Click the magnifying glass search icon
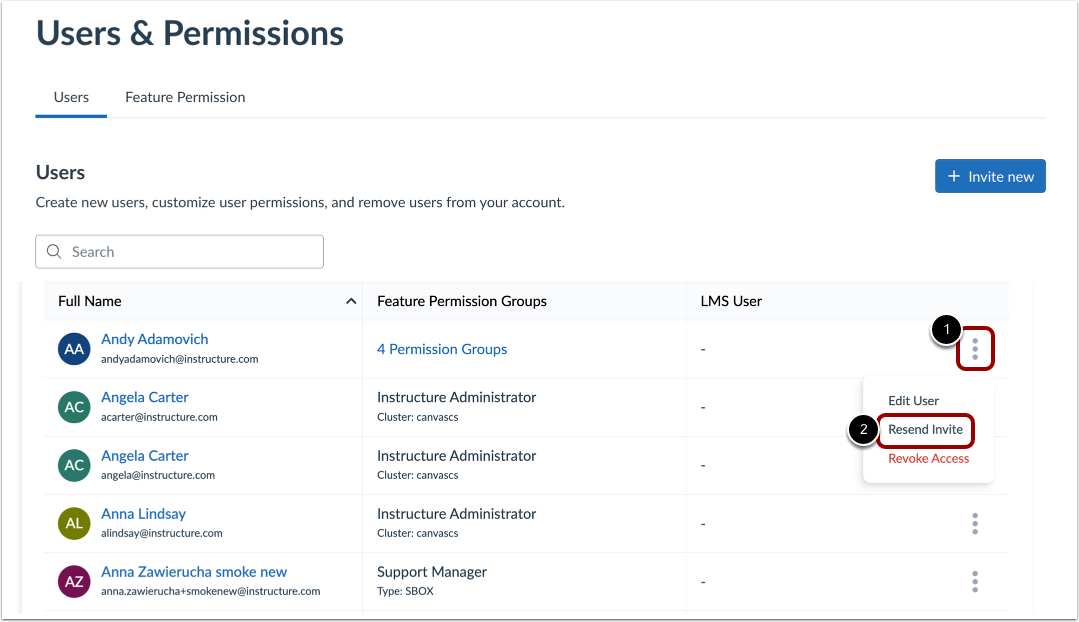1079x622 pixels. [x=53, y=252]
